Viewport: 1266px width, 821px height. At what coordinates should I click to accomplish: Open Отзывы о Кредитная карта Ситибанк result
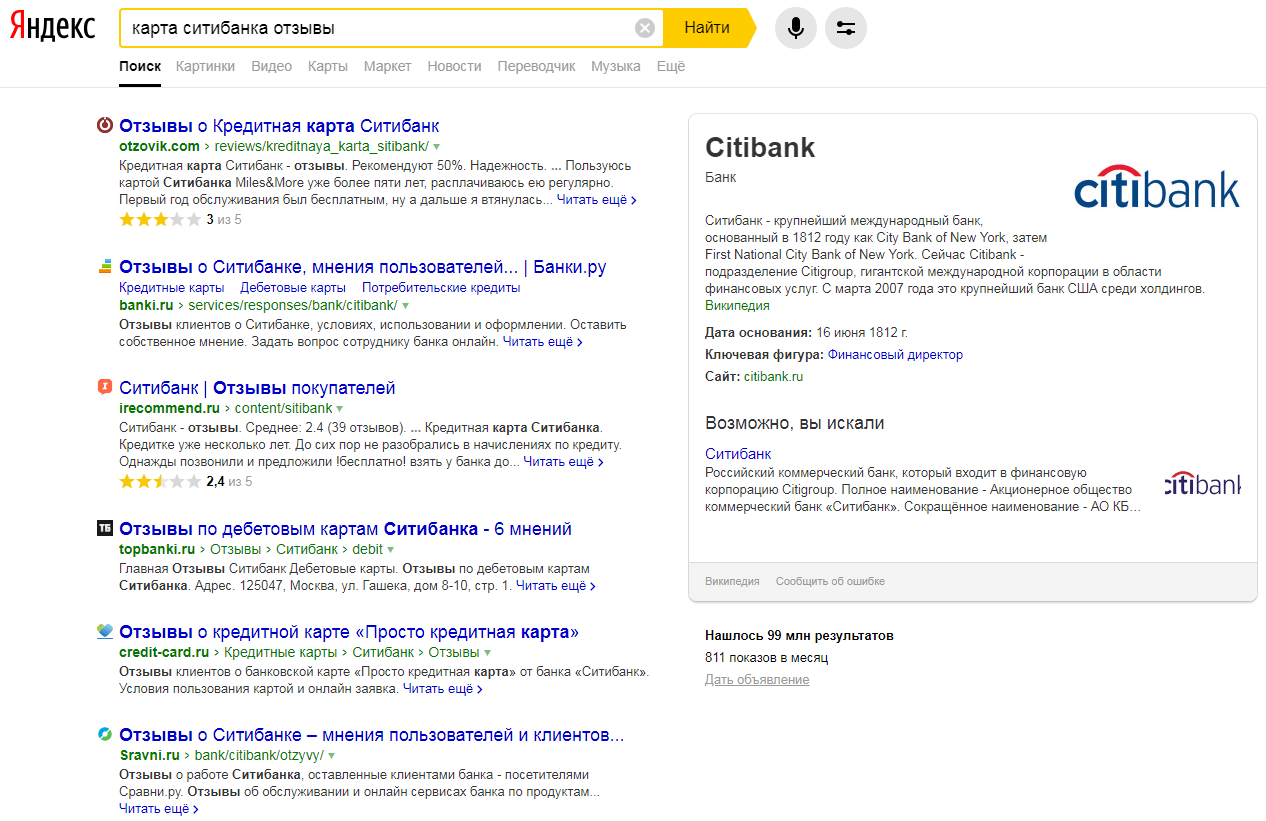tap(279, 126)
